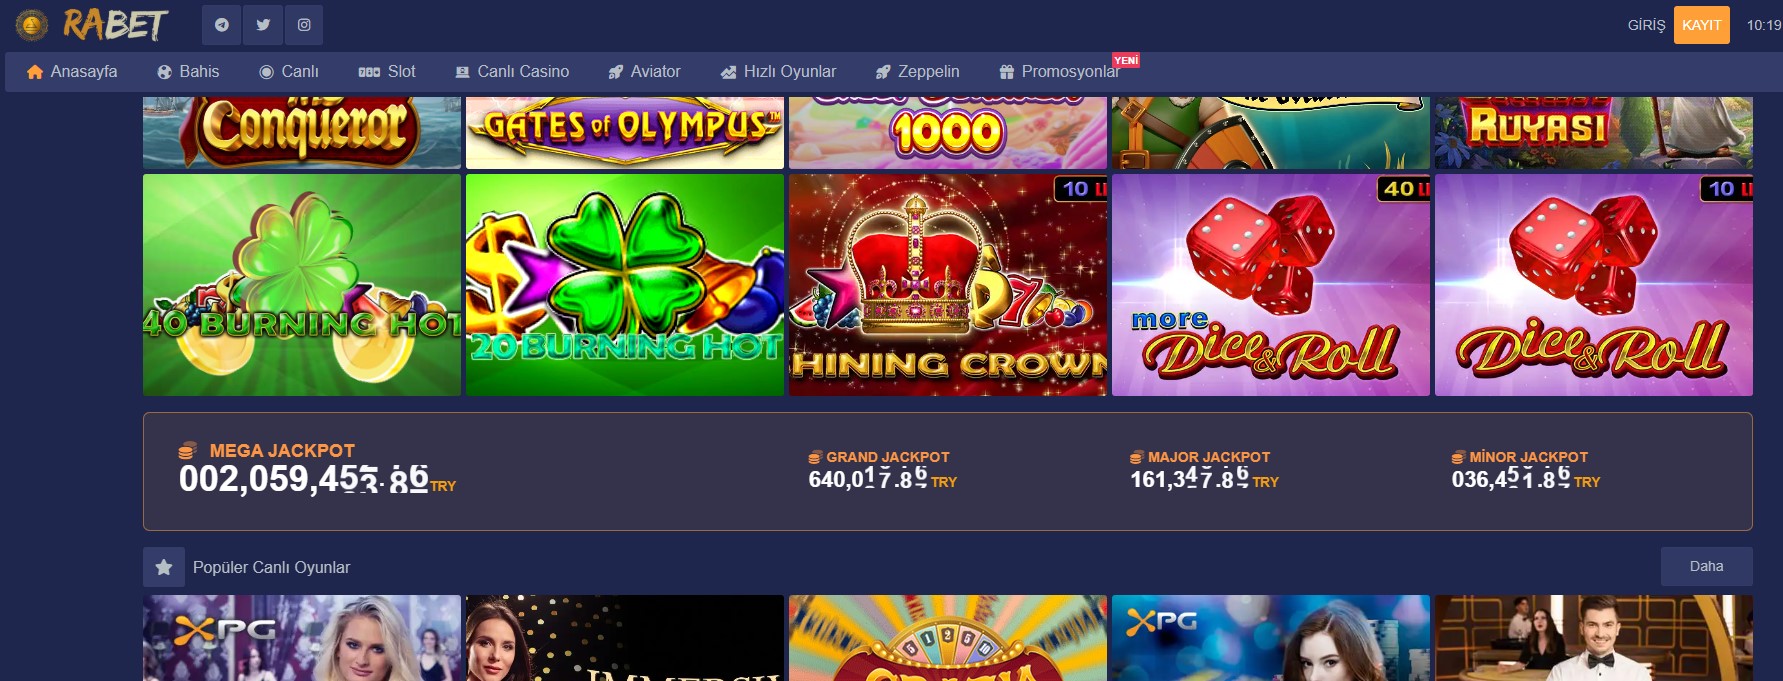1783x681 pixels.
Task: Open the Instagram social icon
Action: coord(304,25)
